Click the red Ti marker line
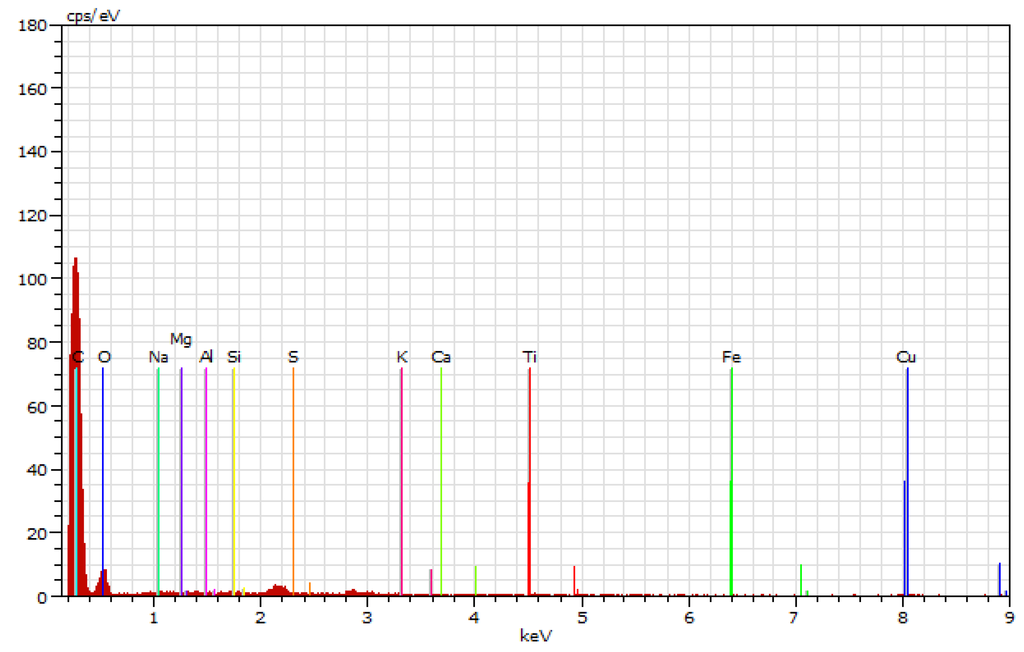The image size is (1024, 652). coord(530,481)
